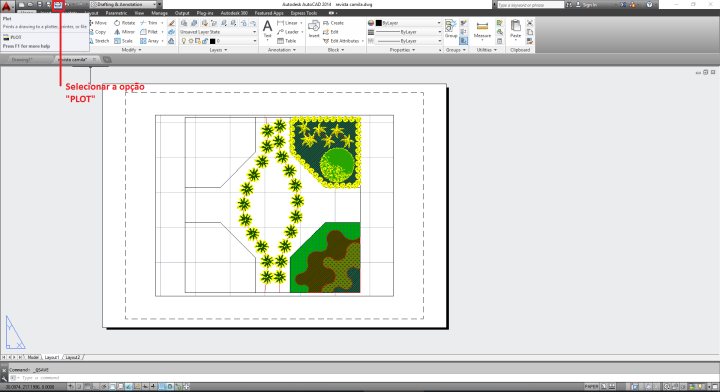
Task: Switch to the Layout2 tab
Action: 73,357
